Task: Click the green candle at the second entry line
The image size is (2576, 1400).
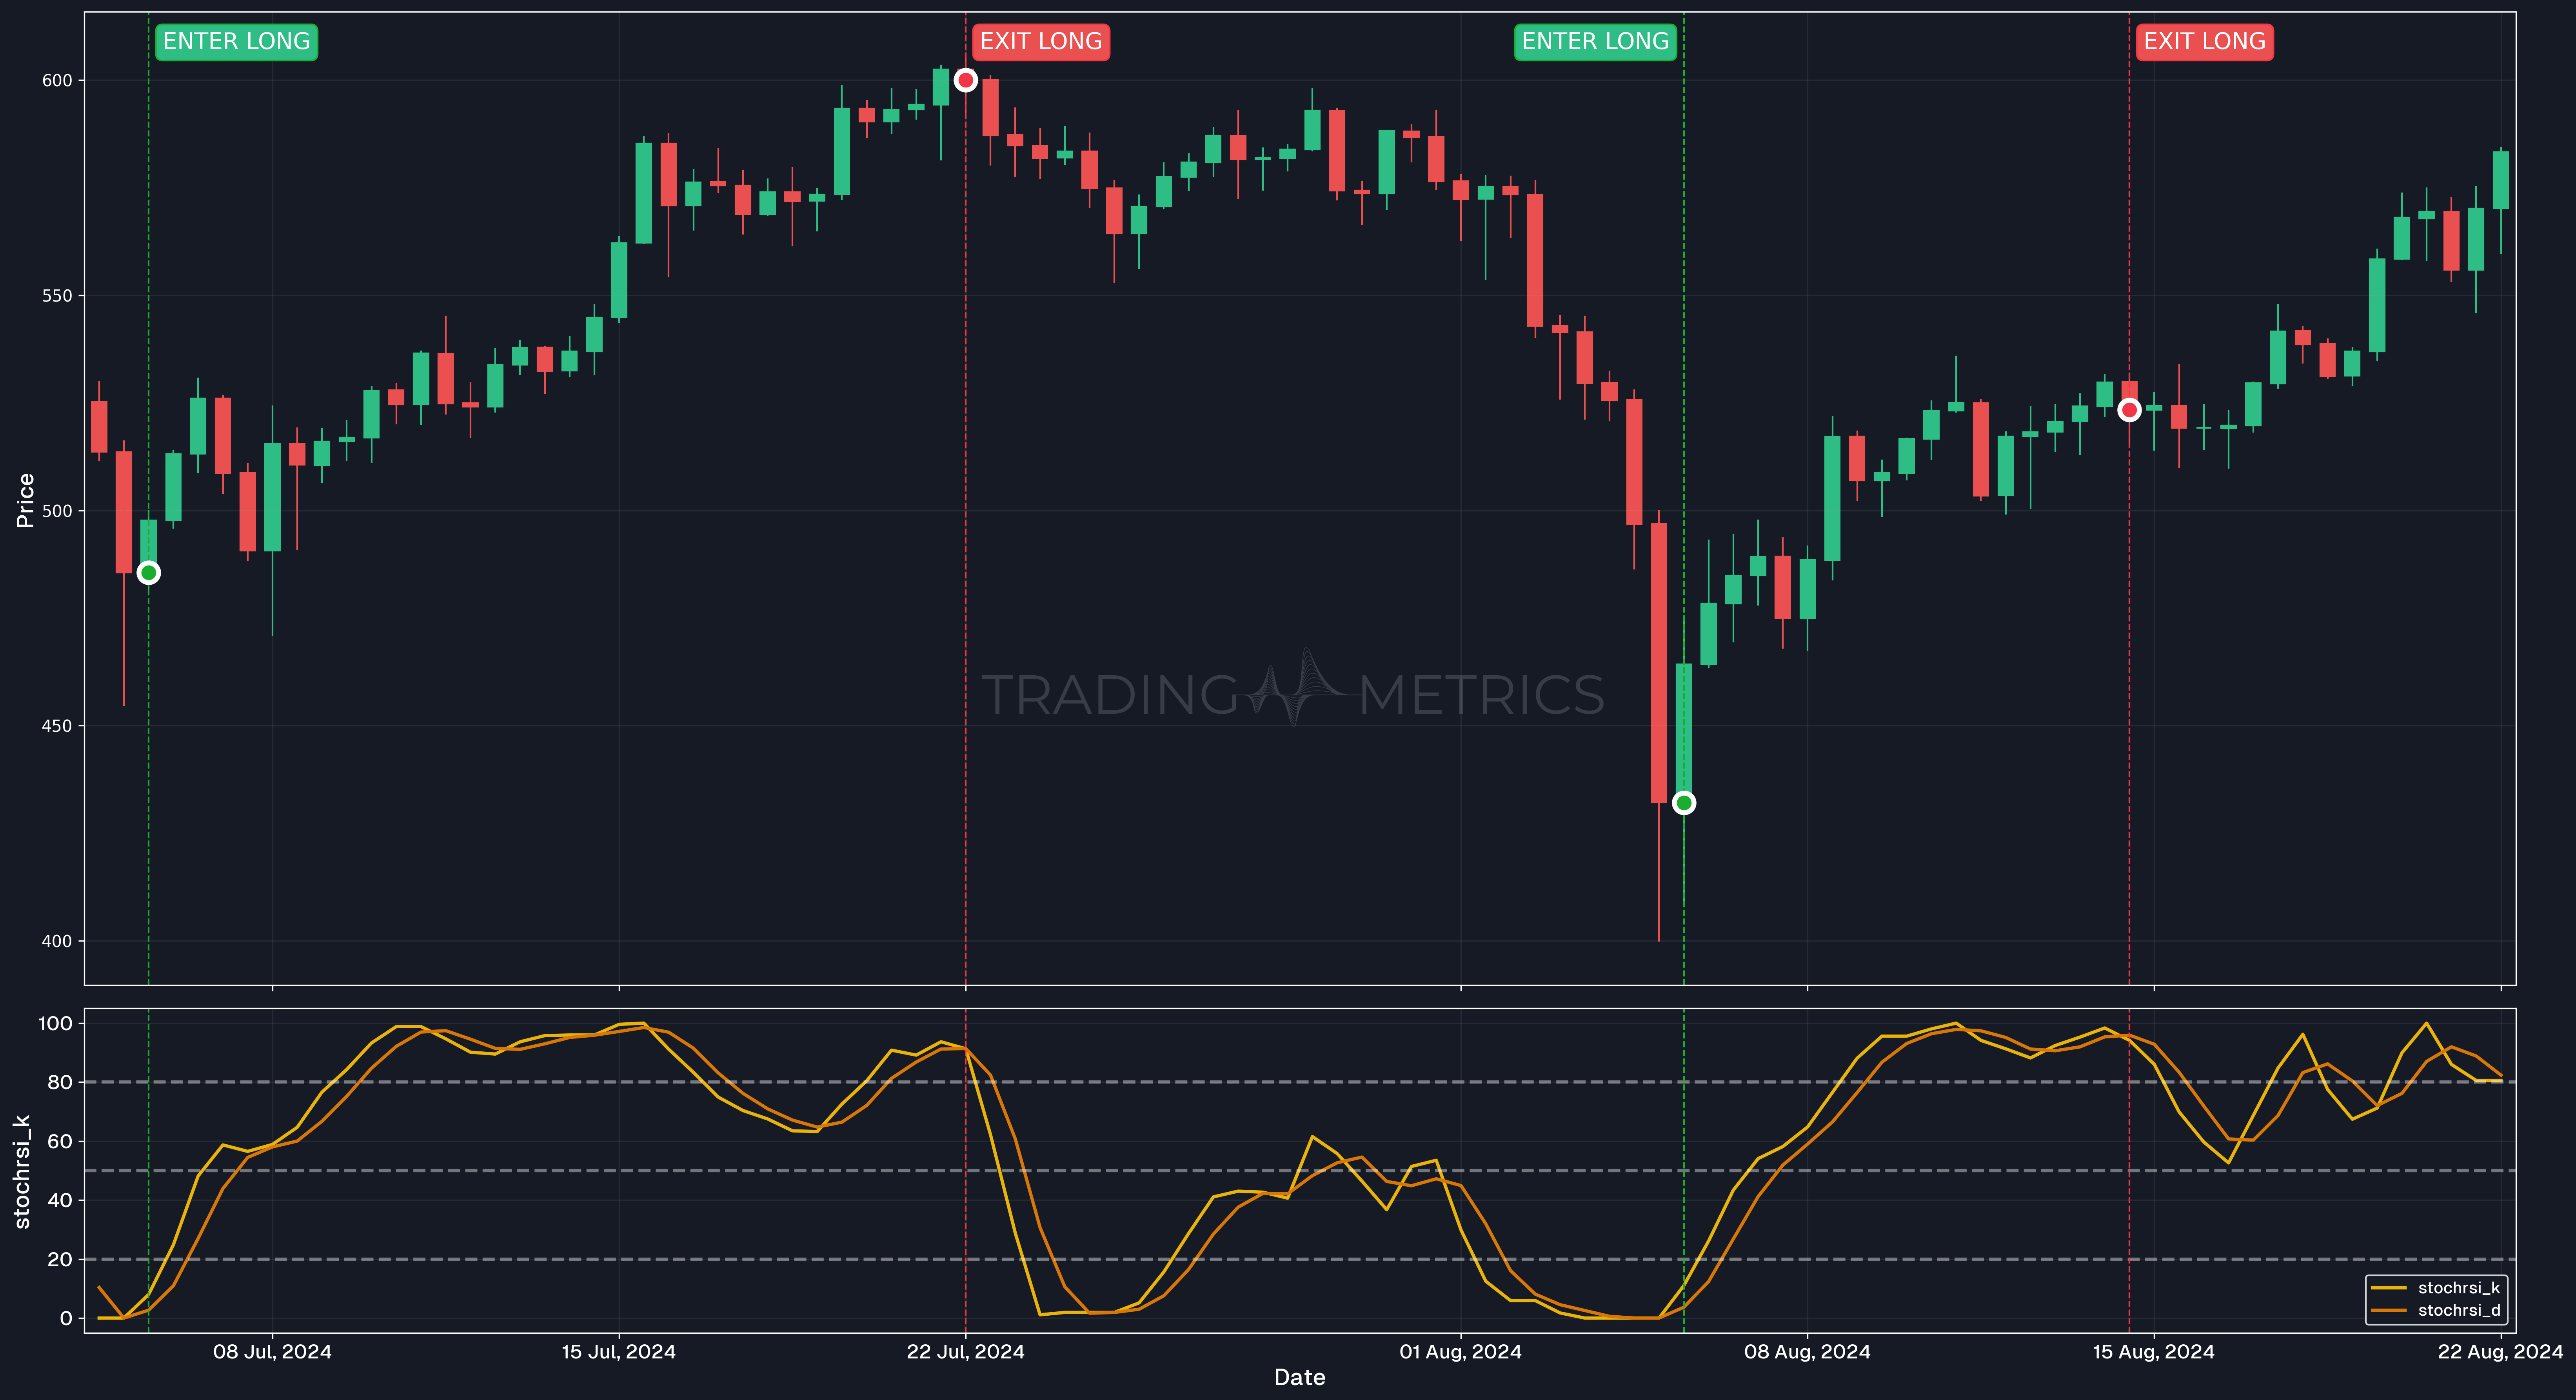Action: pyautogui.click(x=1684, y=733)
